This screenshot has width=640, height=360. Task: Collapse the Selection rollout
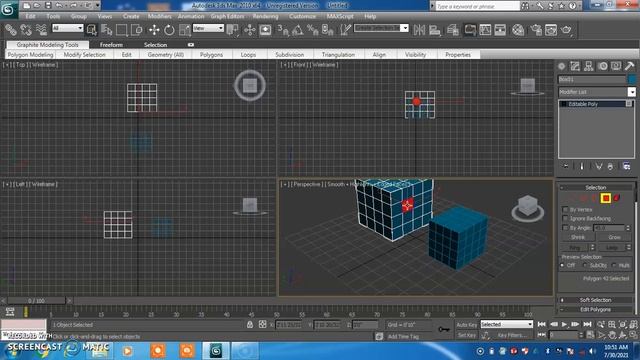596,187
